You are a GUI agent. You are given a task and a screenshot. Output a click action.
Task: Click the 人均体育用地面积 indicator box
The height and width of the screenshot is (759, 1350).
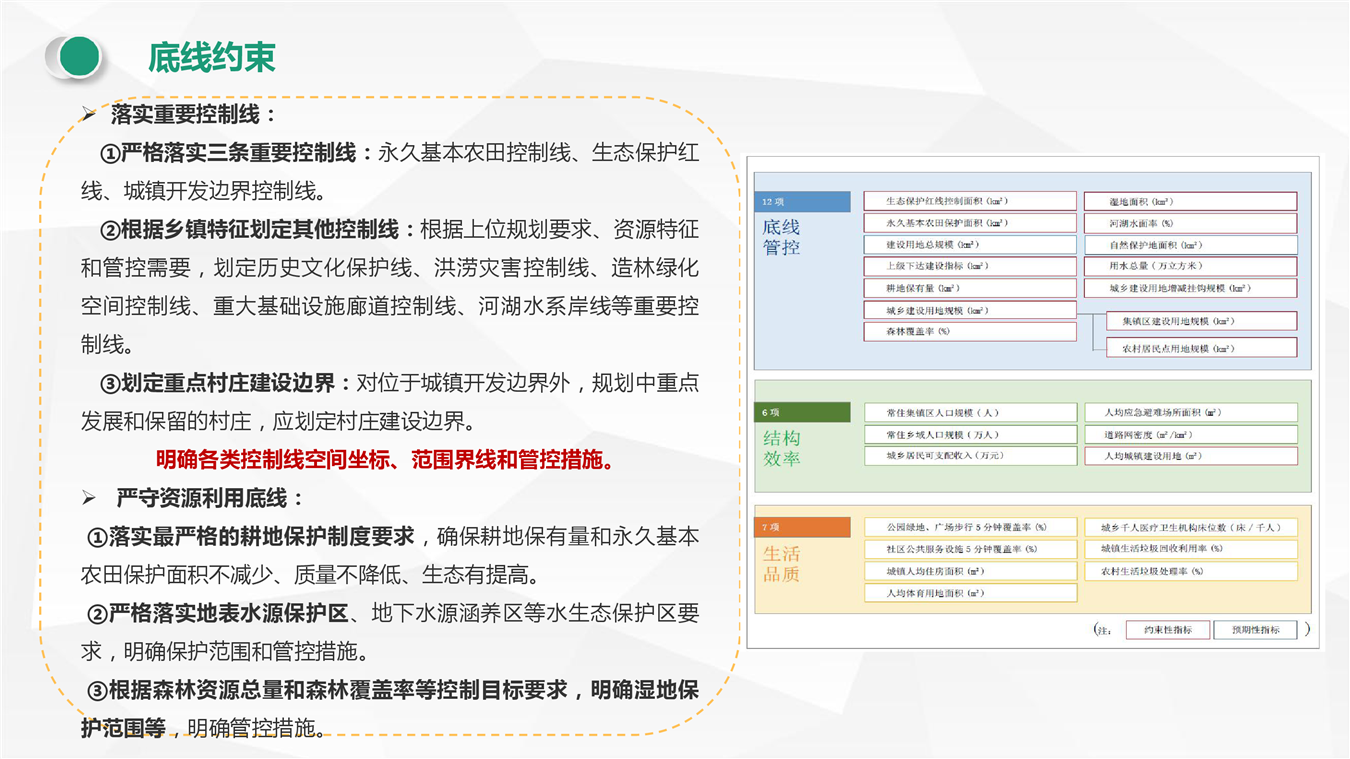(969, 593)
